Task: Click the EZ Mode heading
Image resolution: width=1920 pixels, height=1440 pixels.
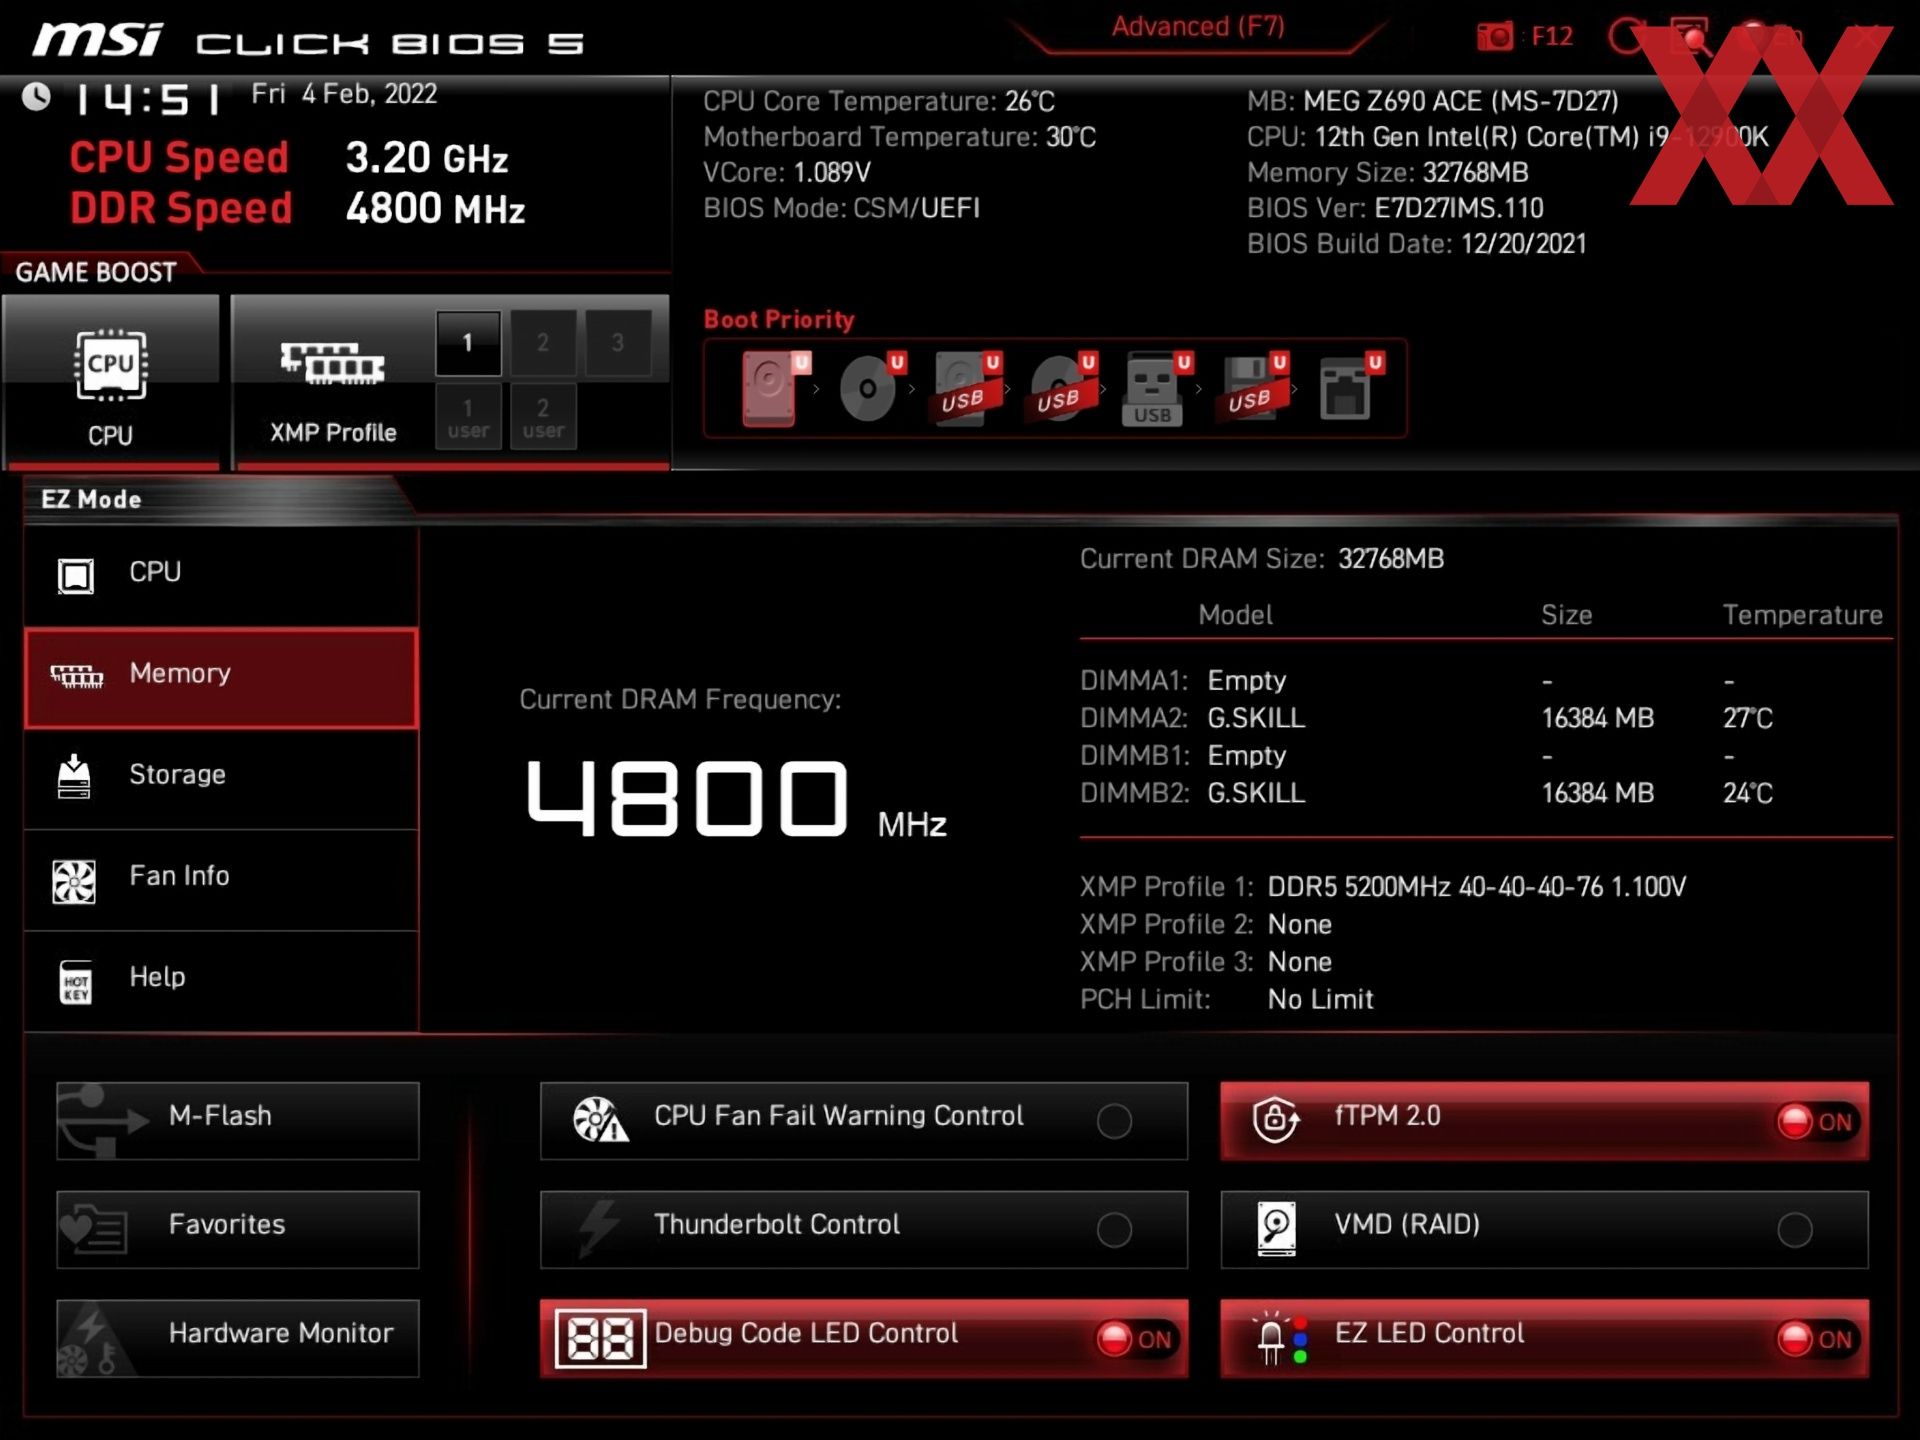Action: pyautogui.click(x=91, y=499)
